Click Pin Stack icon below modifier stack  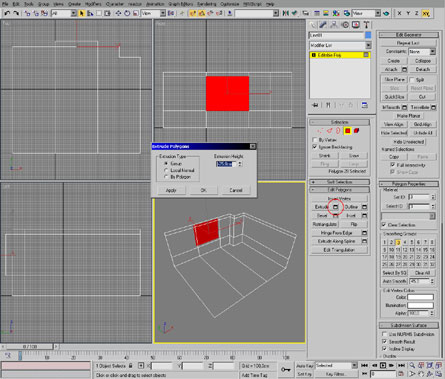(315, 105)
